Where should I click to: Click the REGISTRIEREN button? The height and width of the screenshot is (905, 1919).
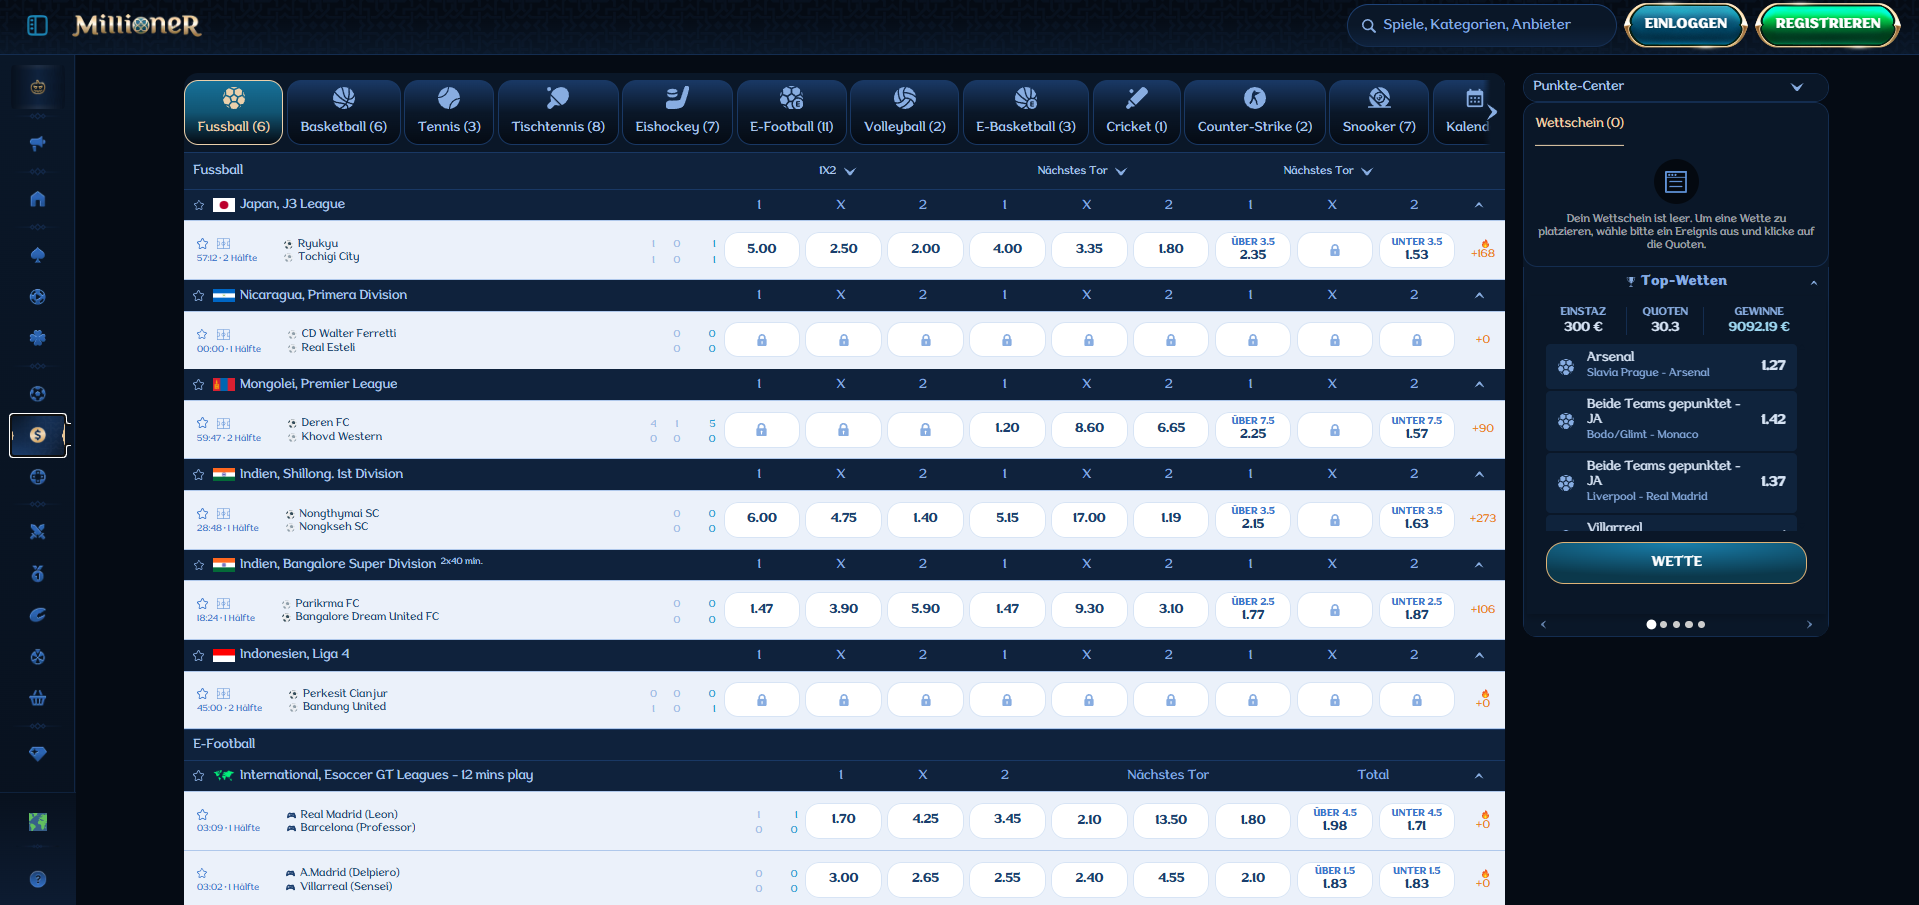pos(1827,24)
